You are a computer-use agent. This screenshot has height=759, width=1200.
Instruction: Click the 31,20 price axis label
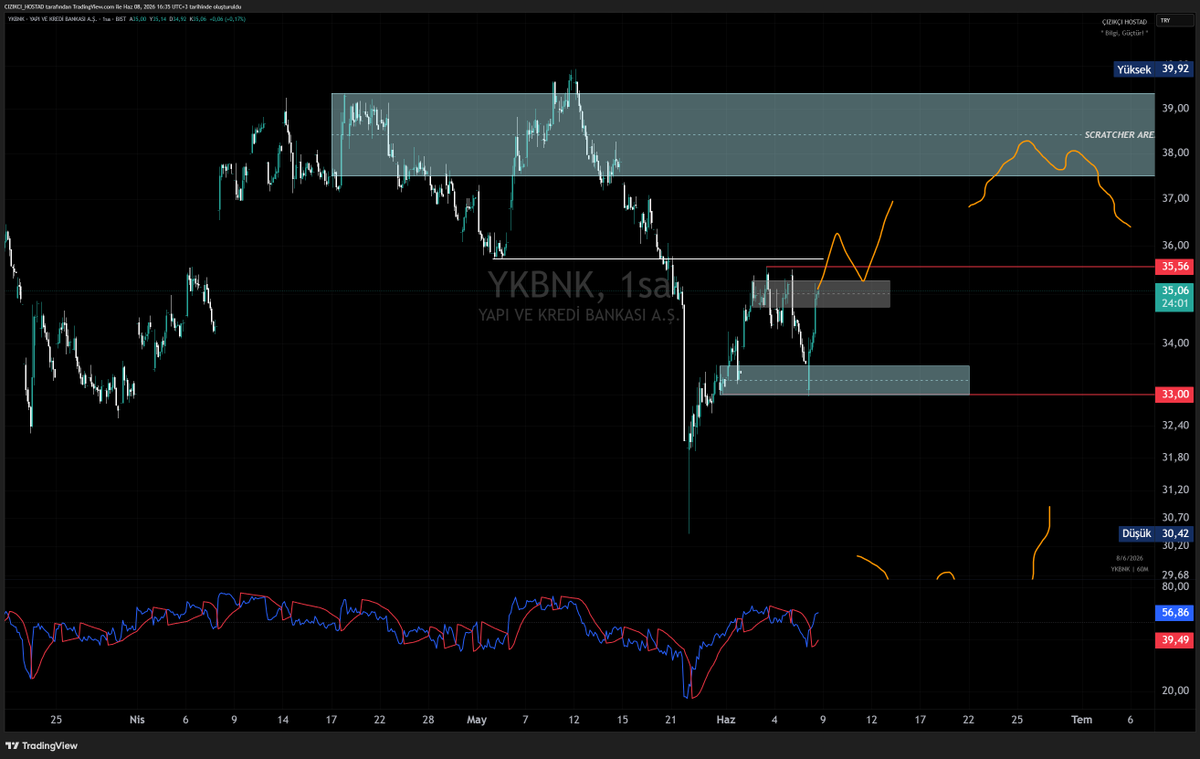(1174, 490)
